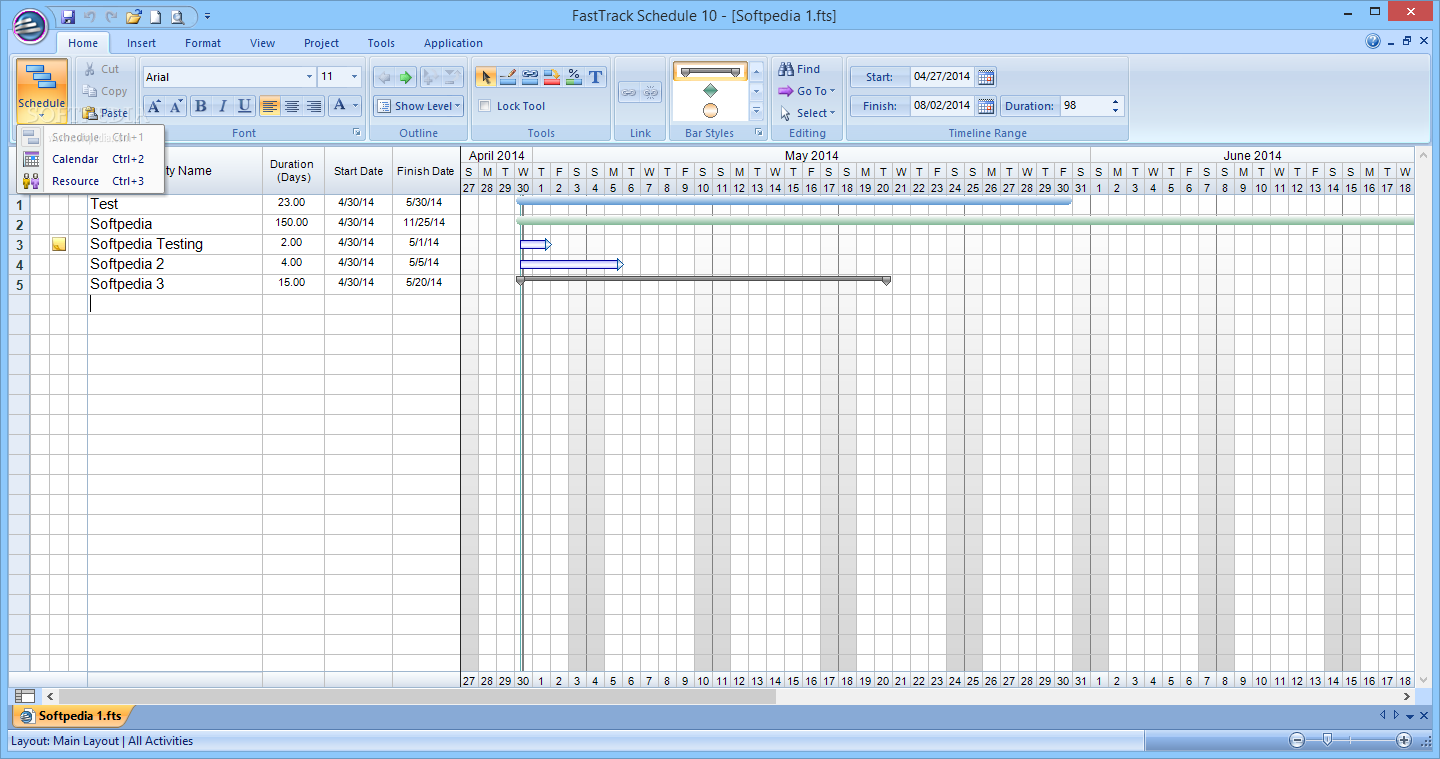Open the calendar picker for Start date
This screenshot has width=1440, height=759.
pos(986,77)
